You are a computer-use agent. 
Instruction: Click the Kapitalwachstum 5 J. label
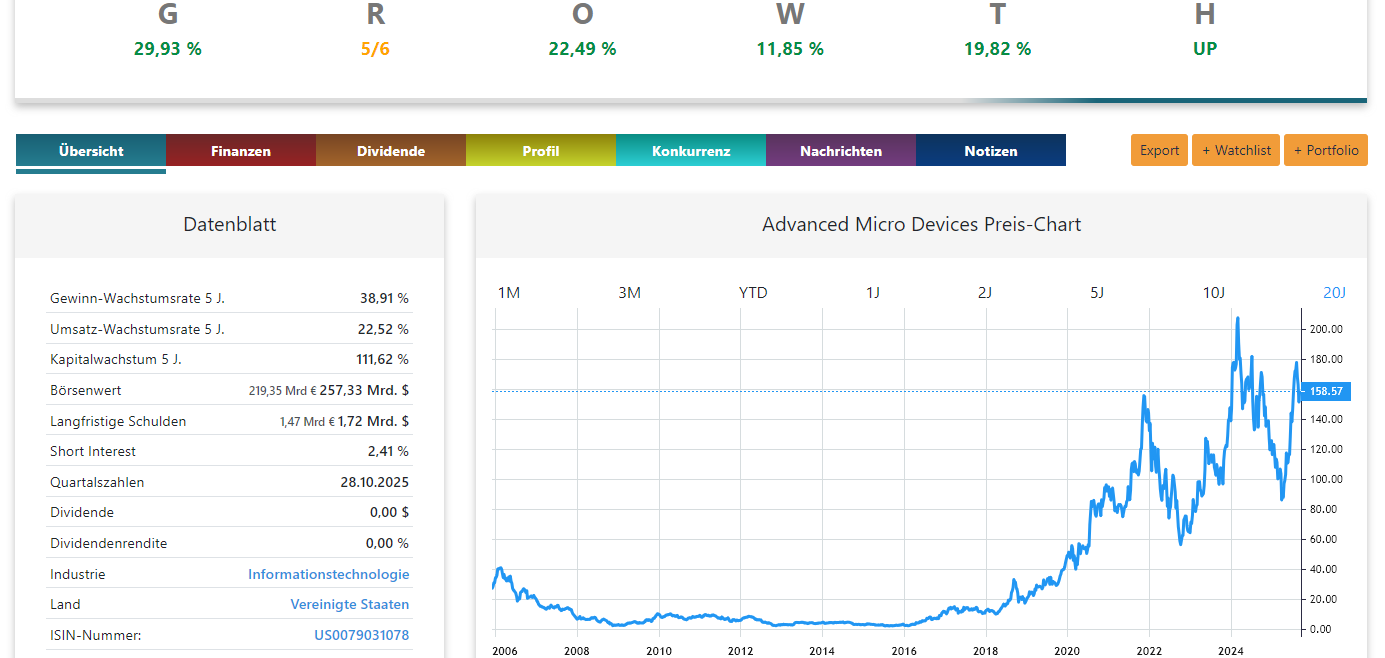coord(115,359)
